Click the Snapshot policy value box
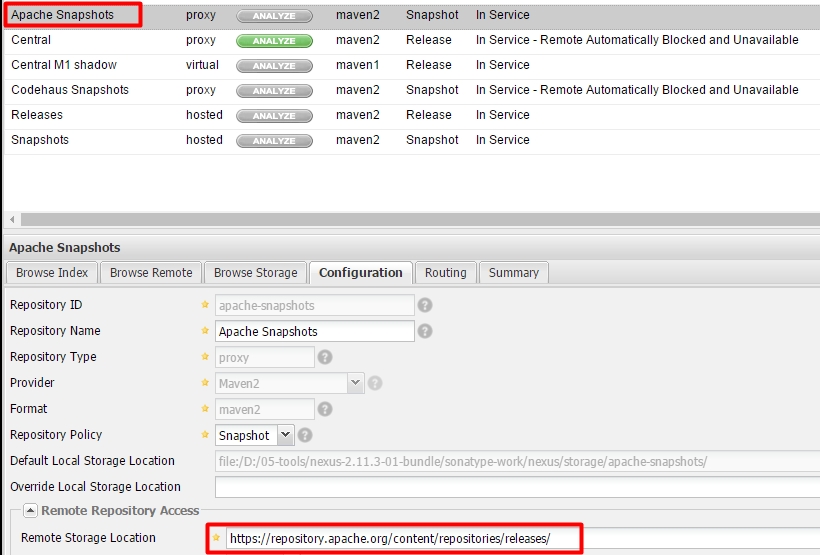This screenshot has width=820, height=555. [x=246, y=435]
